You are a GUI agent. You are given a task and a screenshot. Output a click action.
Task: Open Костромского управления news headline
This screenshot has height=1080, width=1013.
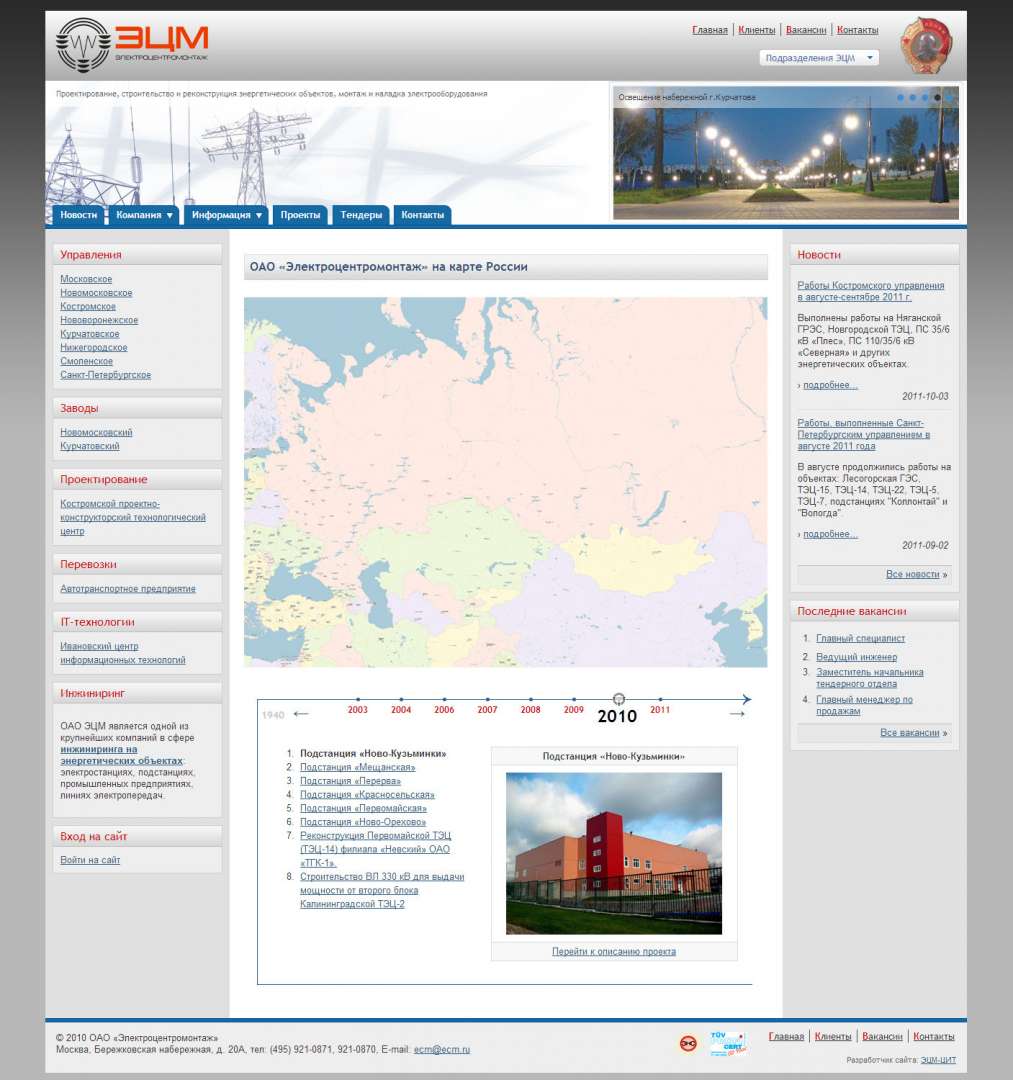(x=870, y=291)
